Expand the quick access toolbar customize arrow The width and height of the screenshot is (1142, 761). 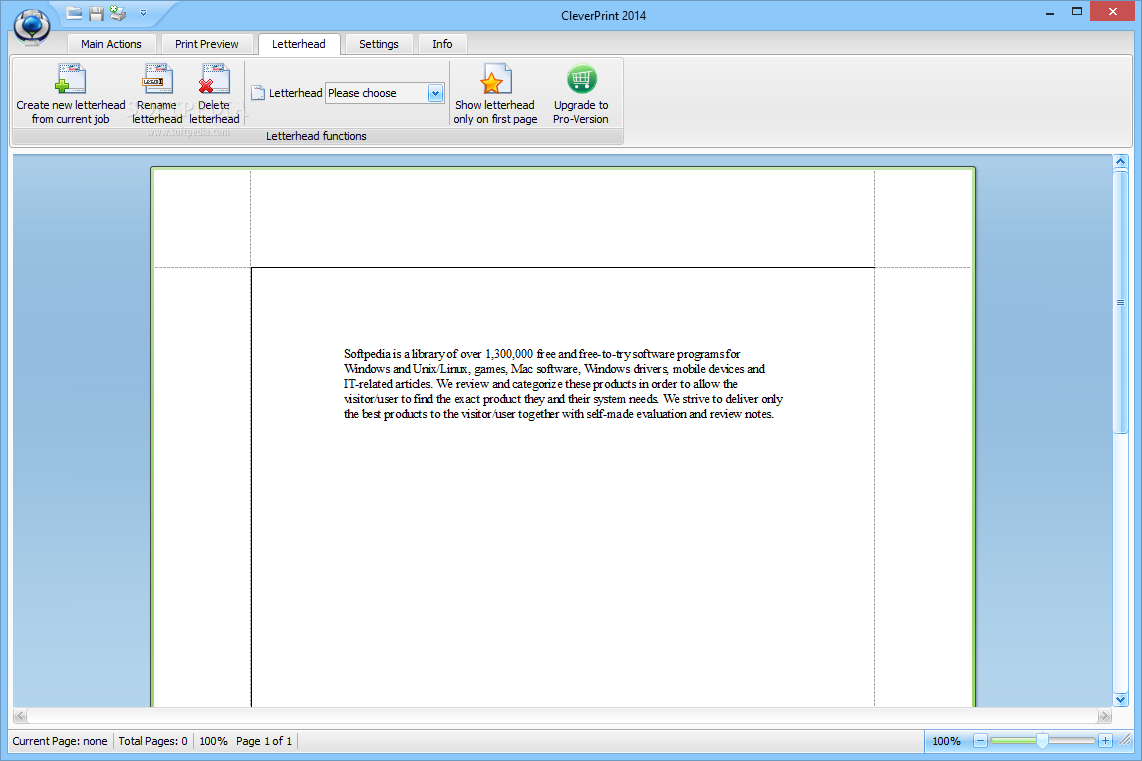(x=143, y=12)
